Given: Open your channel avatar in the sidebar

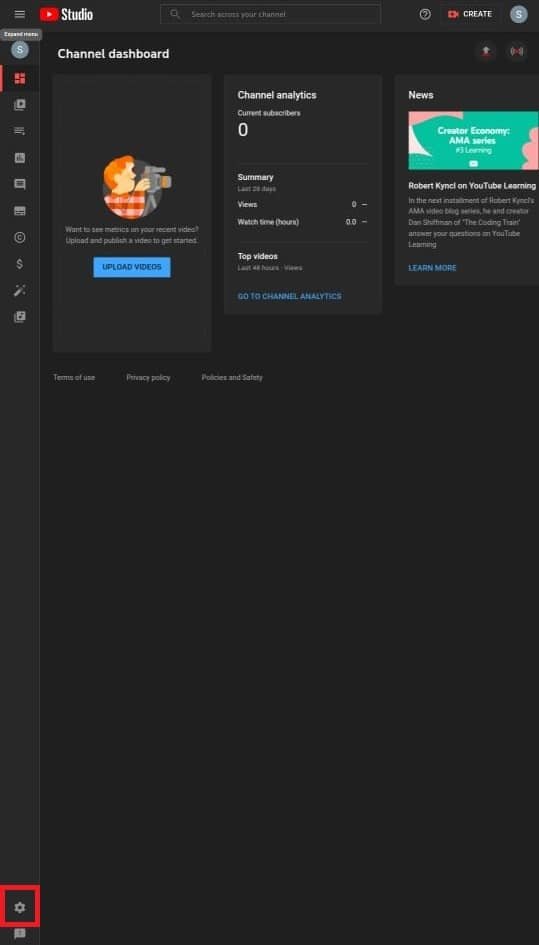Looking at the screenshot, I should (20, 50).
